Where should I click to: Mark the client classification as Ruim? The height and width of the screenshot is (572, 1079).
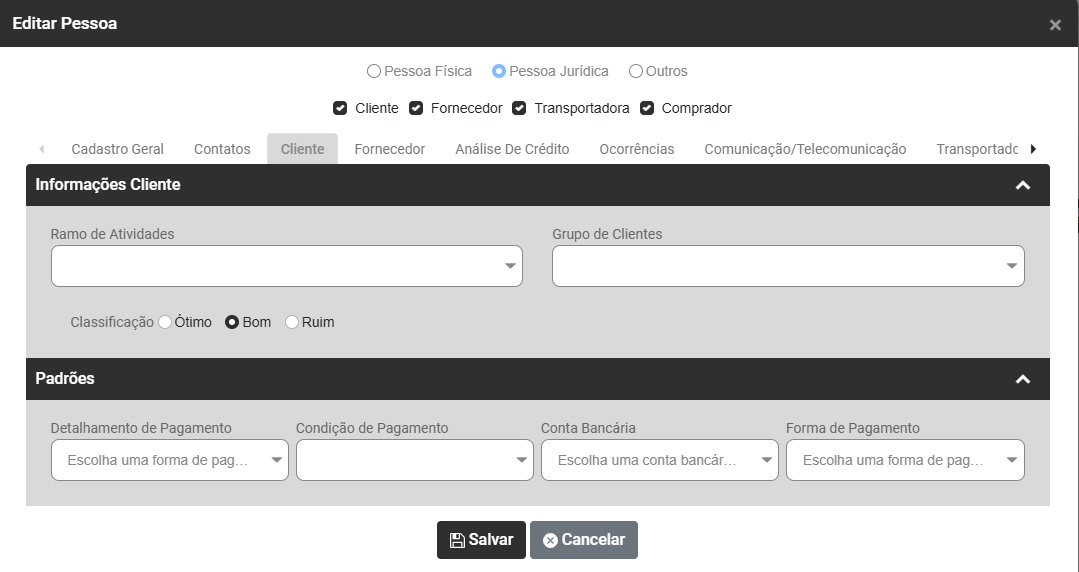click(292, 322)
